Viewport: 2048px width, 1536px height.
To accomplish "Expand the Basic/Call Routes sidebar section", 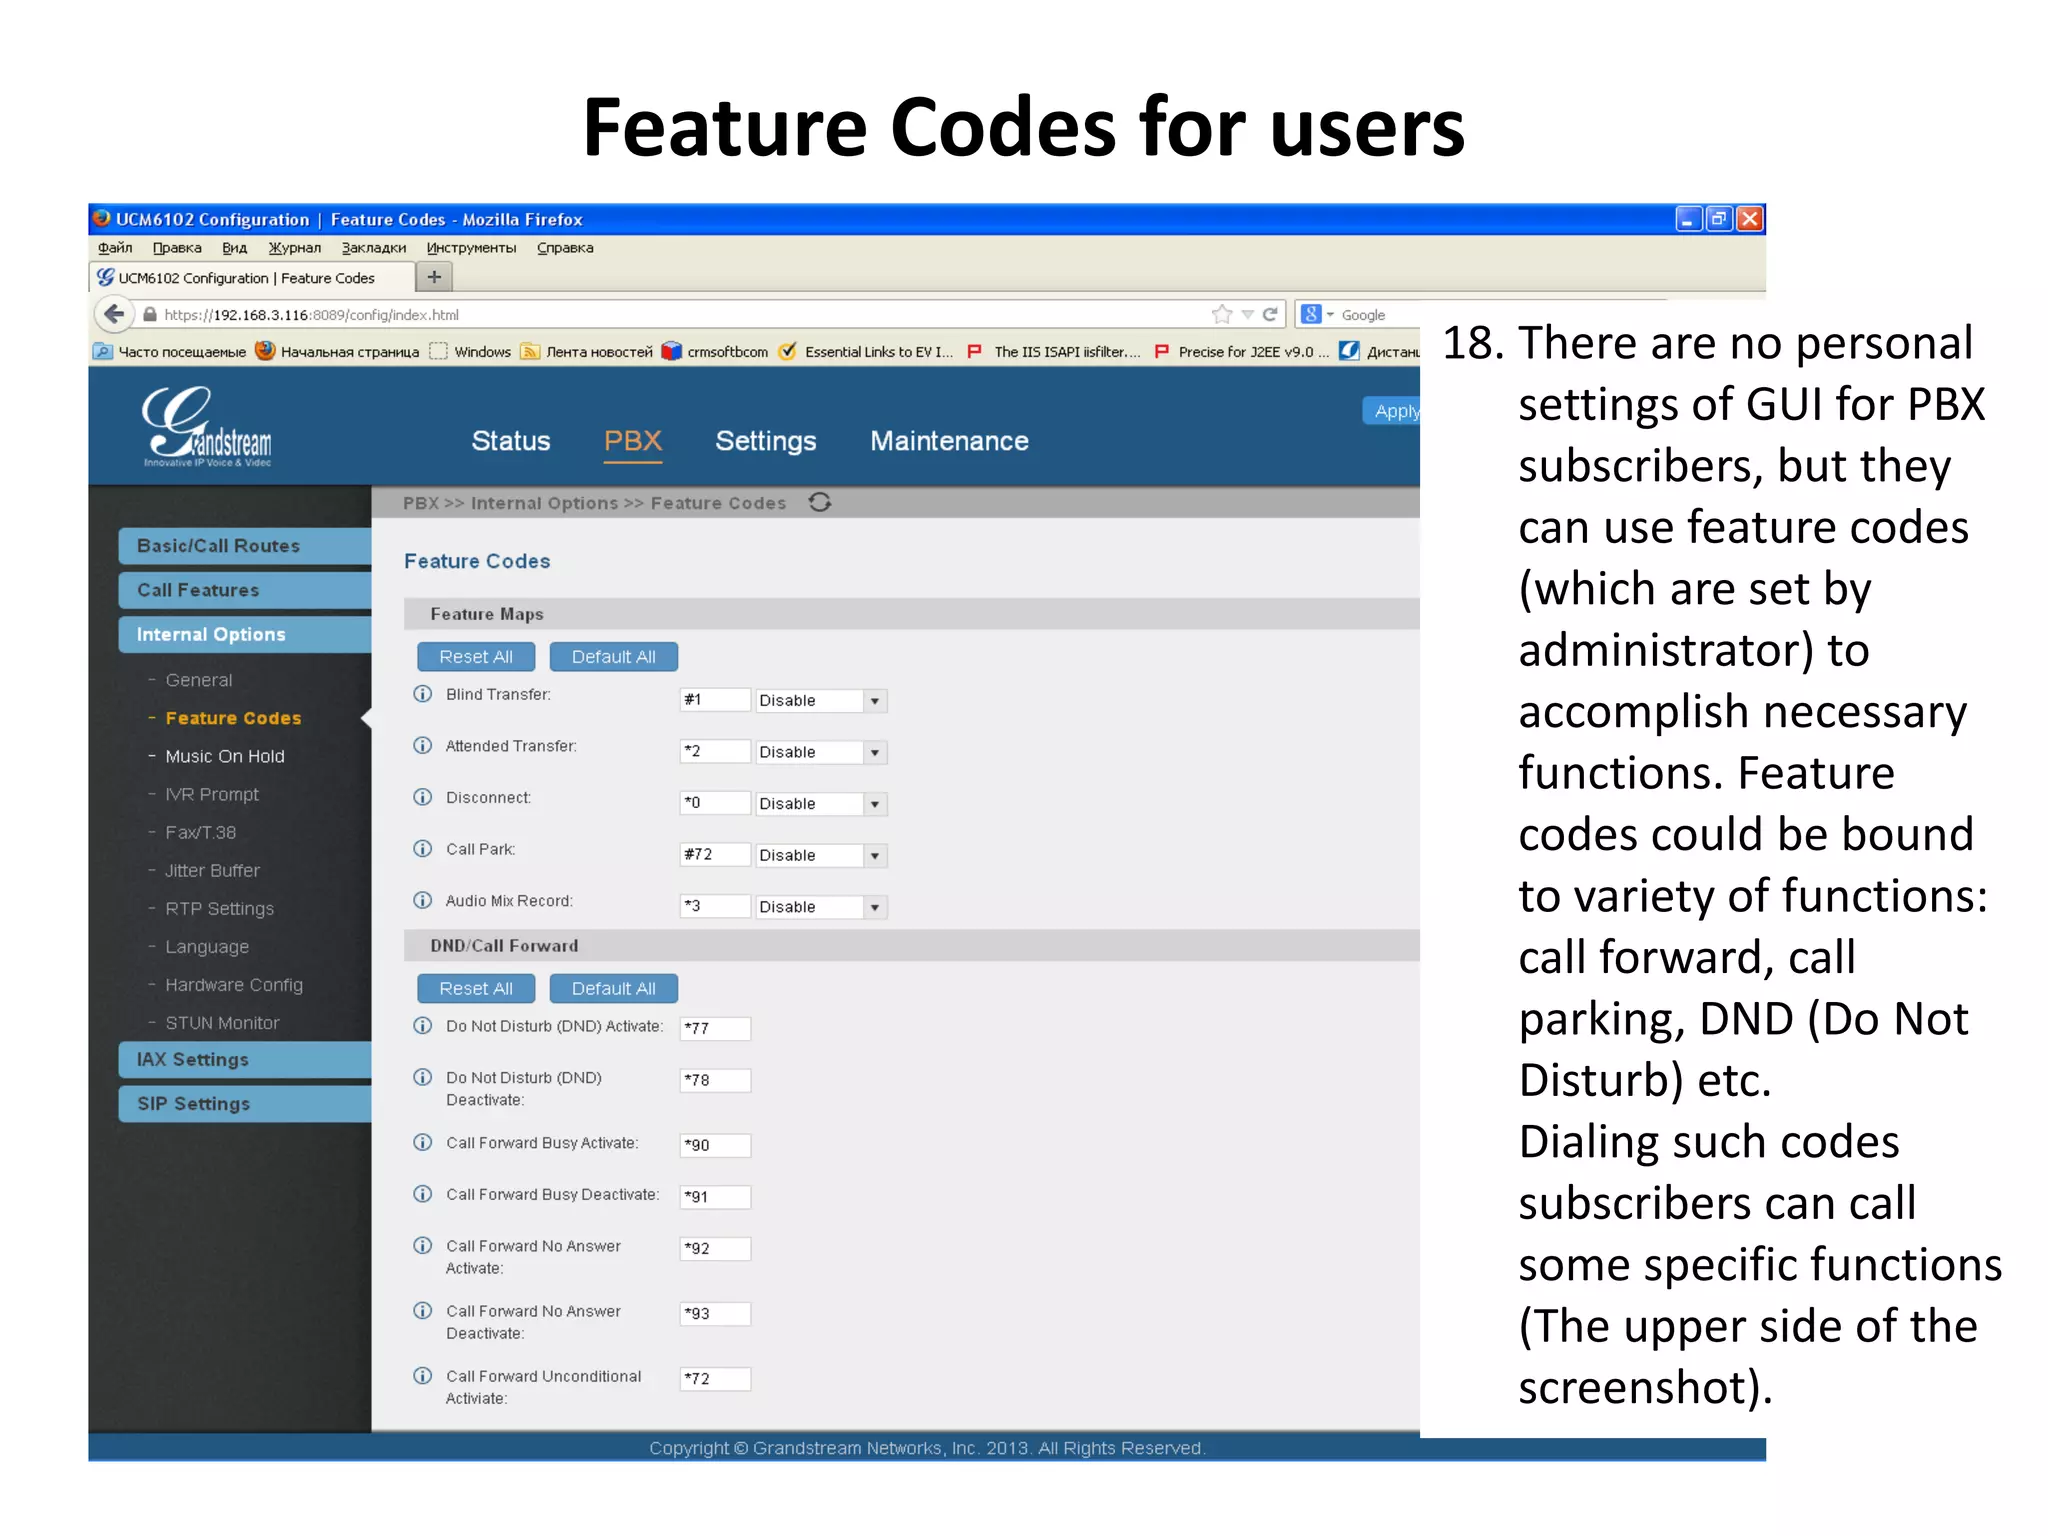I will coord(245,546).
